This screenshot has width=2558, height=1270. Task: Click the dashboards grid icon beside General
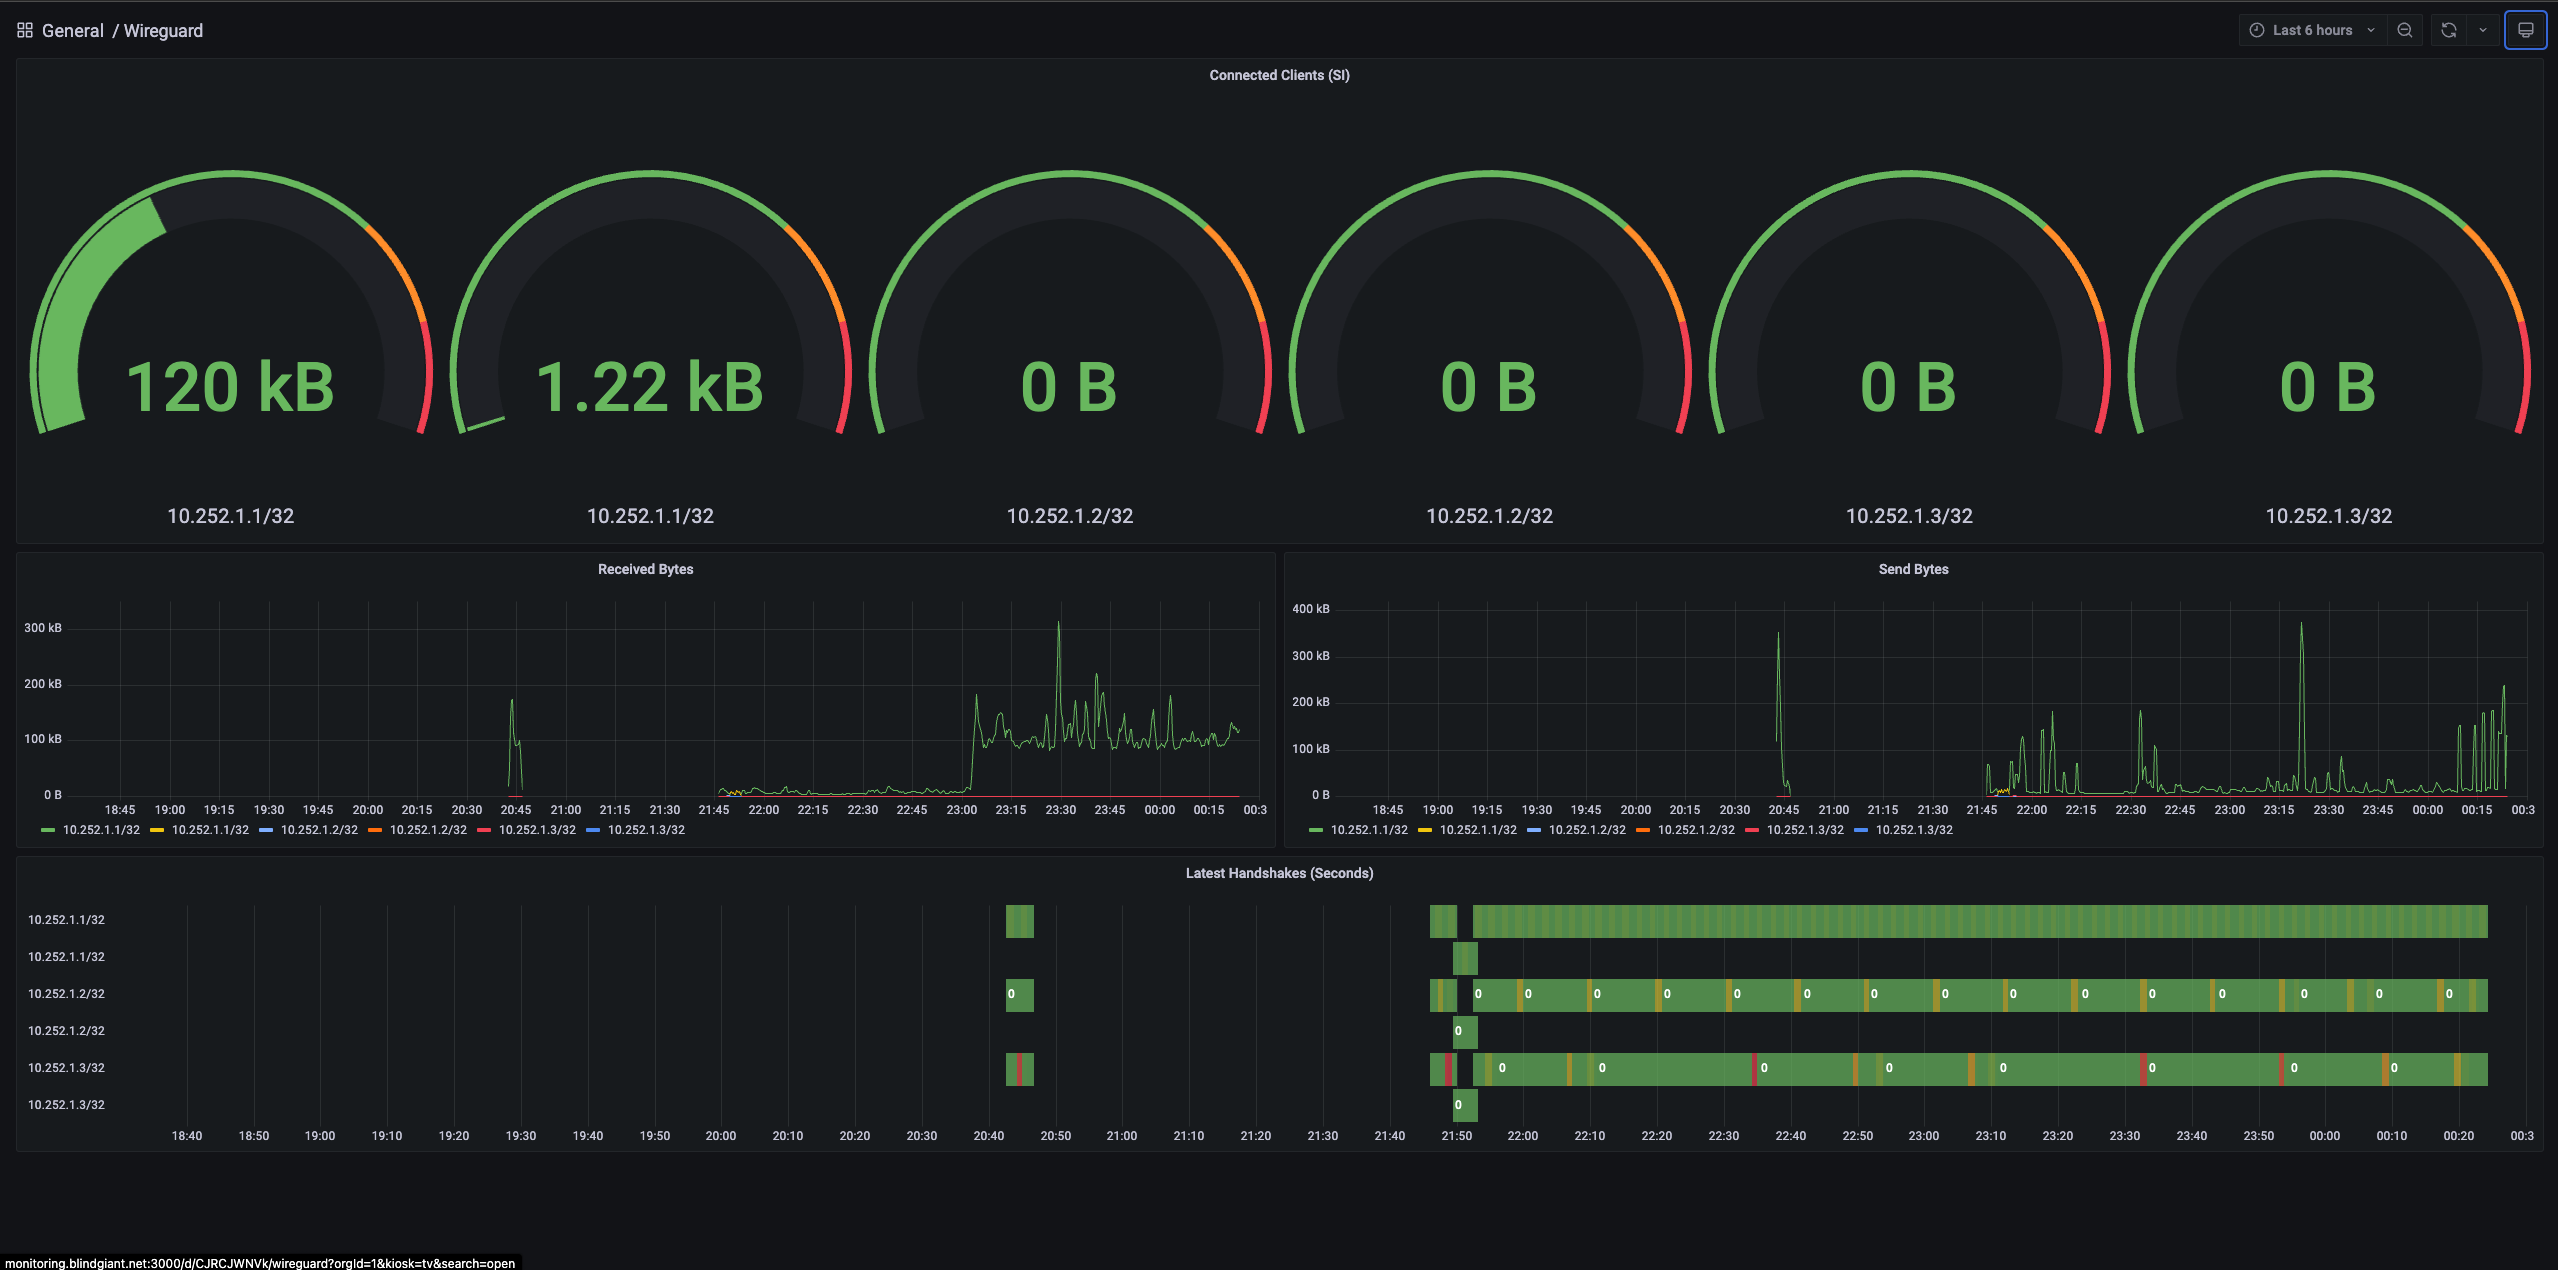pyautogui.click(x=25, y=31)
